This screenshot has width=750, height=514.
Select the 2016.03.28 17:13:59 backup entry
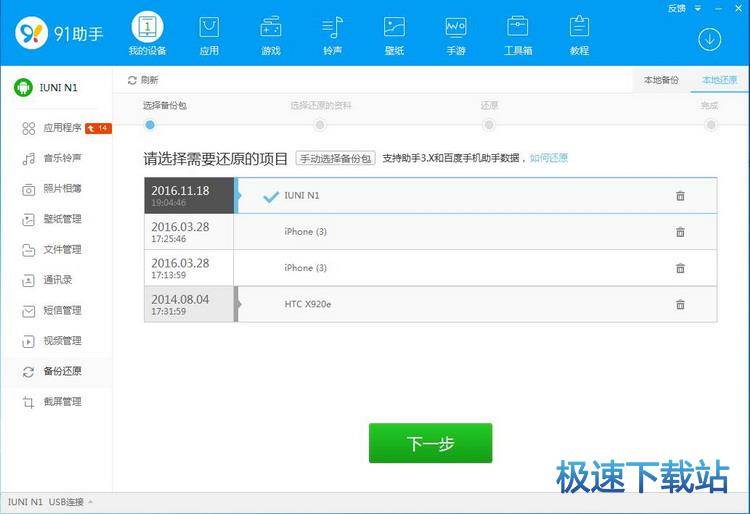click(189, 268)
